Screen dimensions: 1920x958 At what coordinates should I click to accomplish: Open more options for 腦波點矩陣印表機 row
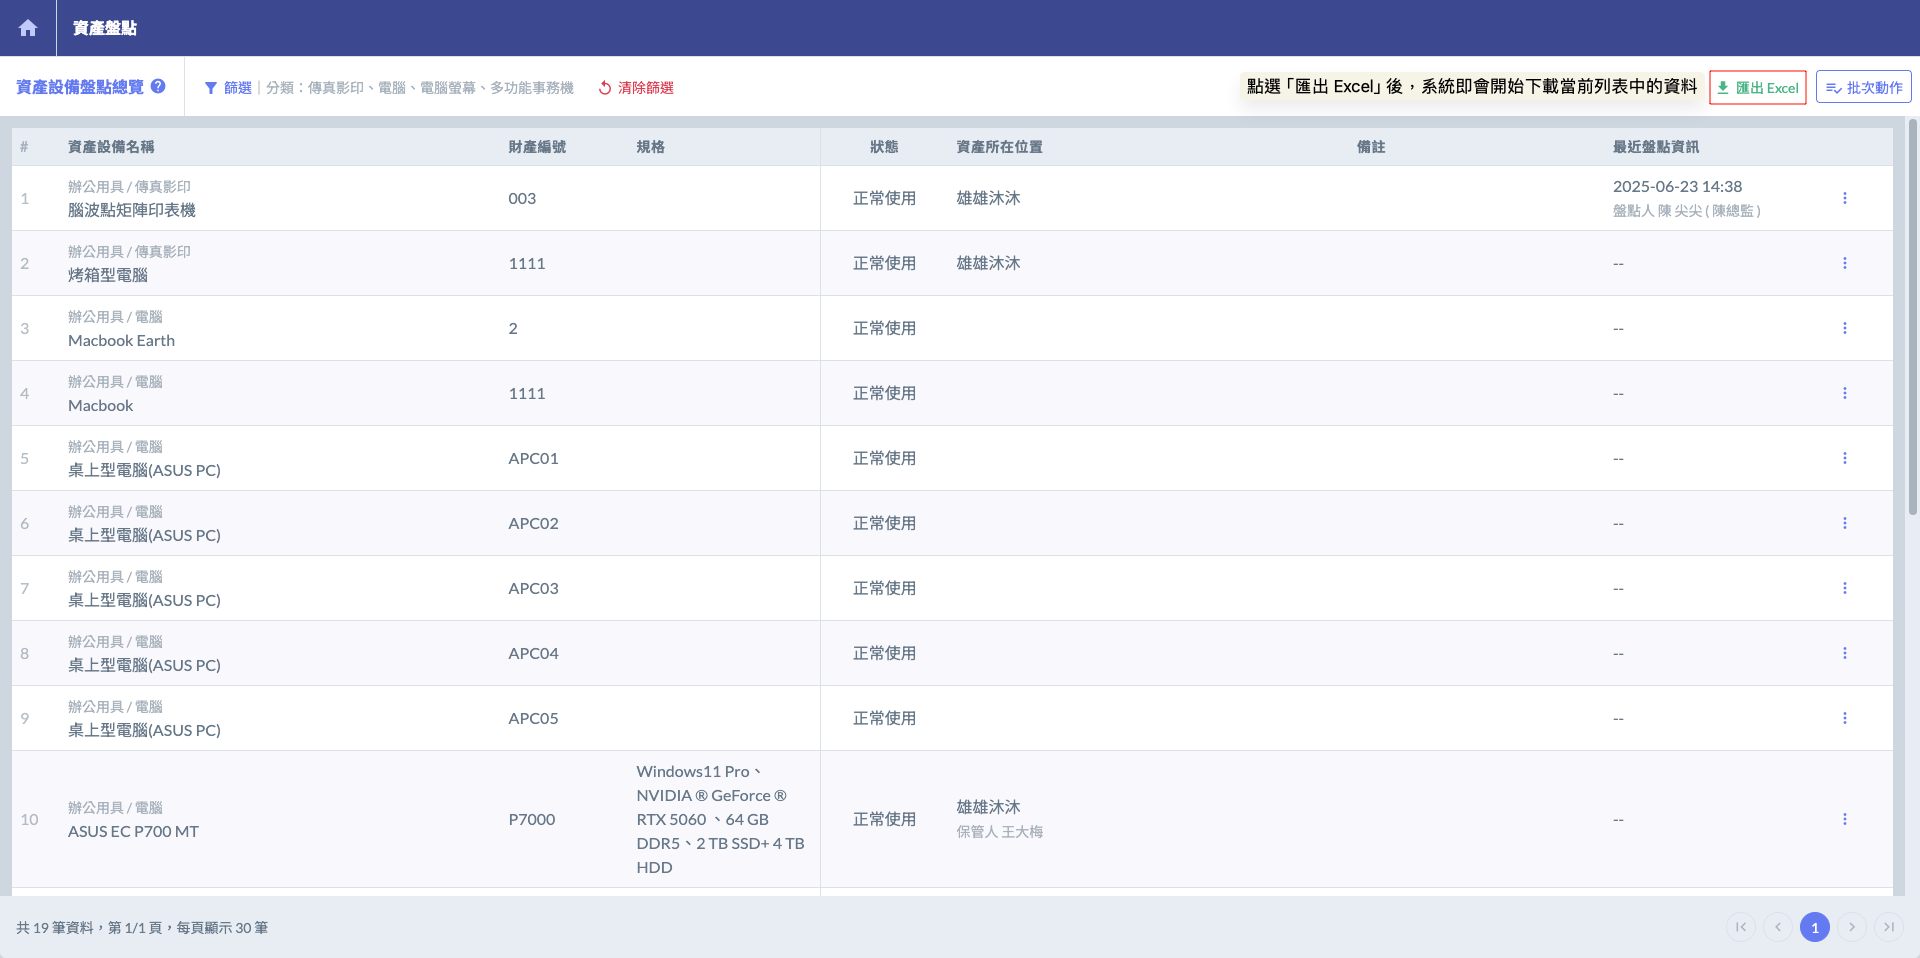point(1845,198)
